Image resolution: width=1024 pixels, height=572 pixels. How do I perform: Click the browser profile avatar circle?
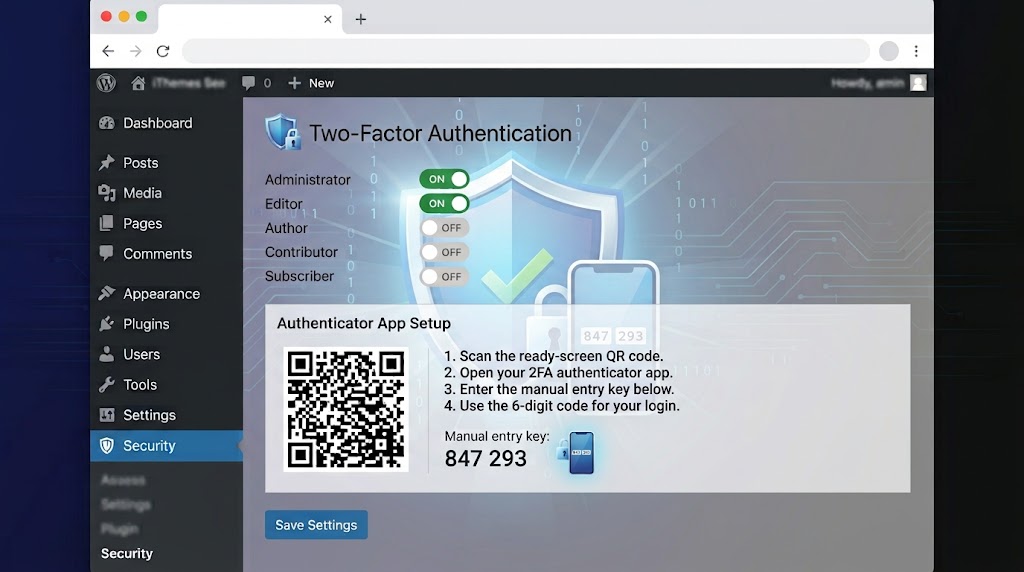(x=888, y=51)
